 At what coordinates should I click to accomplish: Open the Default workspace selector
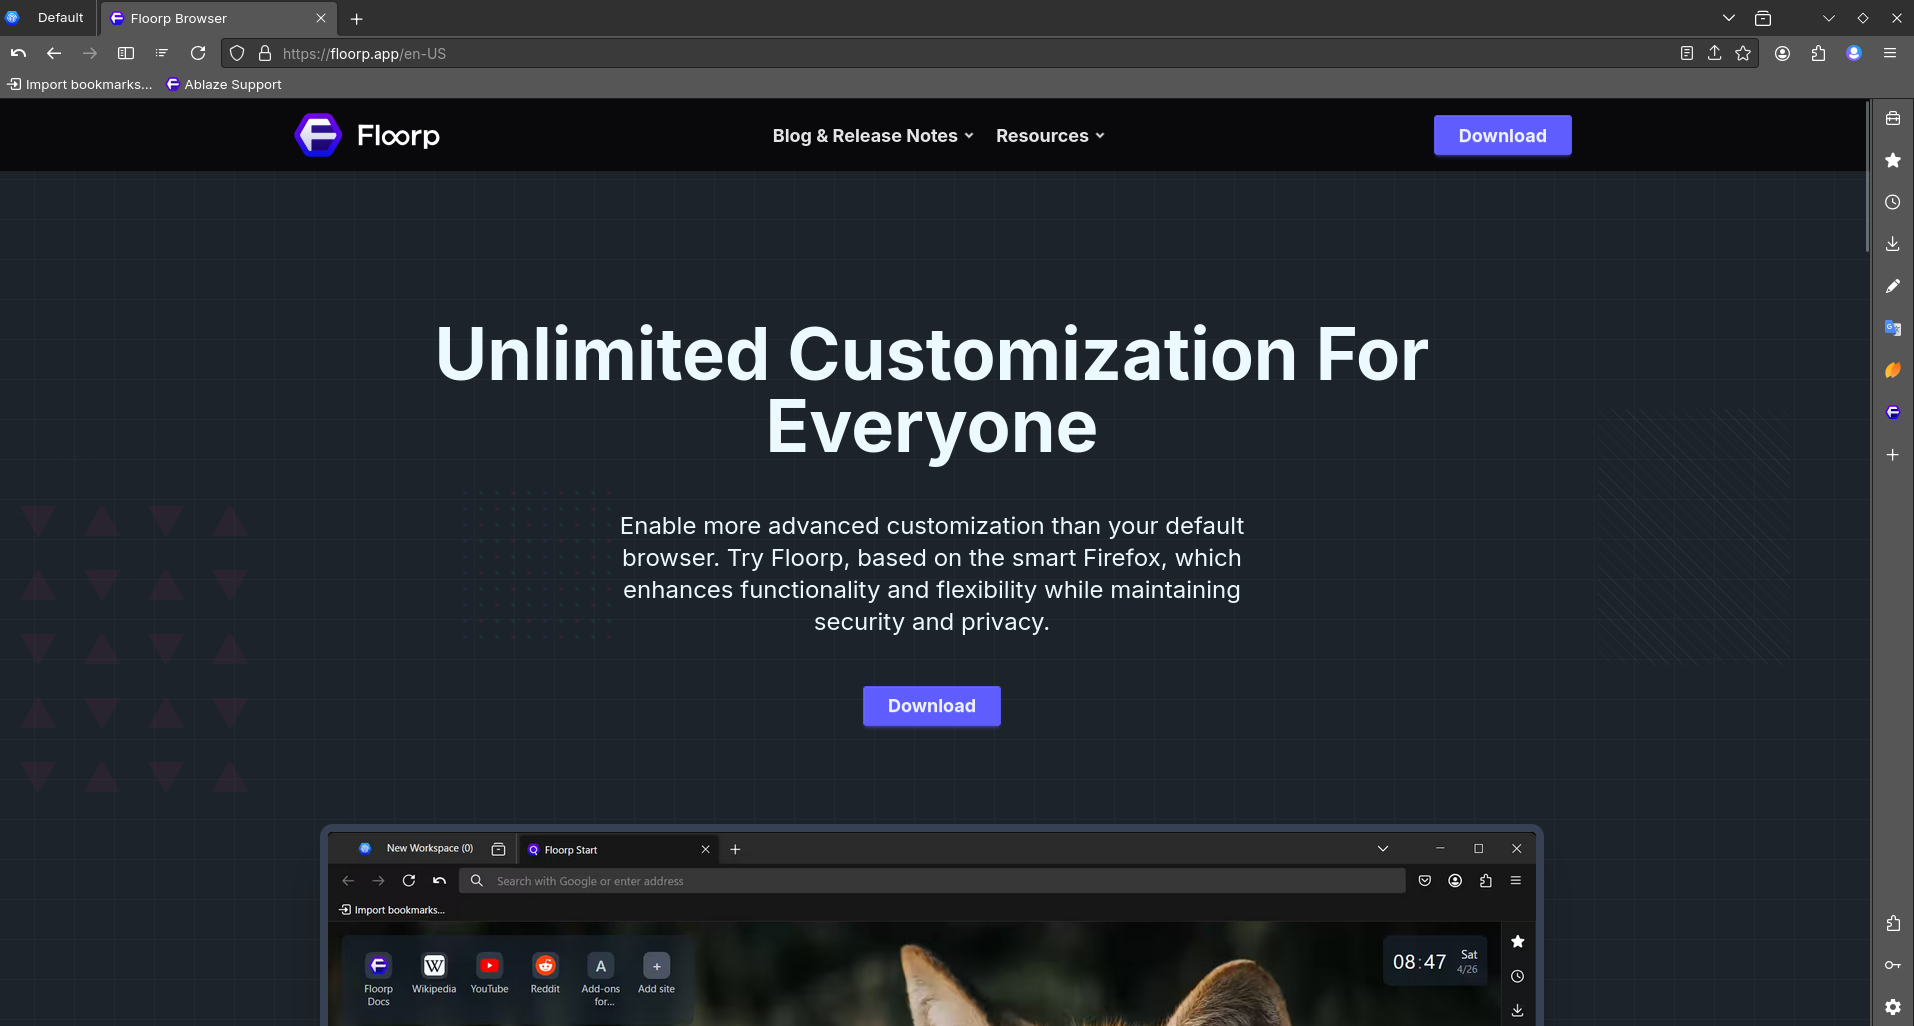[49, 18]
